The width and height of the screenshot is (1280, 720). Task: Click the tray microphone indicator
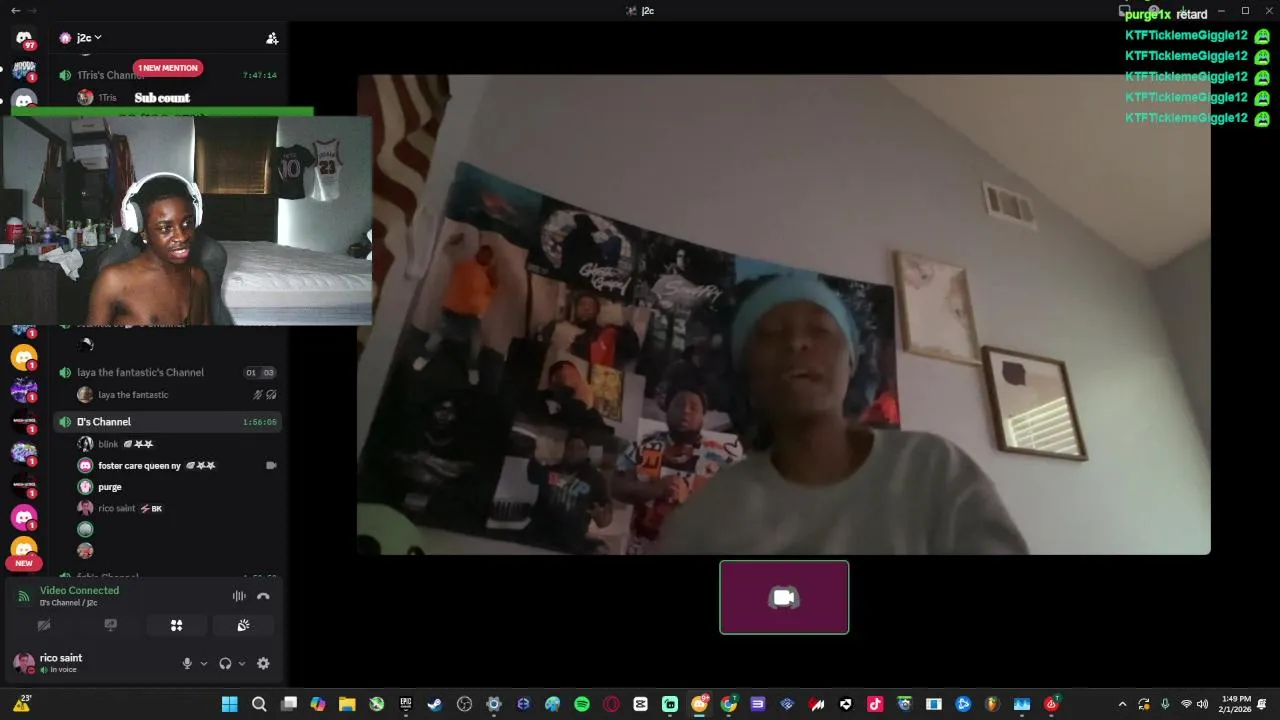click(1165, 704)
